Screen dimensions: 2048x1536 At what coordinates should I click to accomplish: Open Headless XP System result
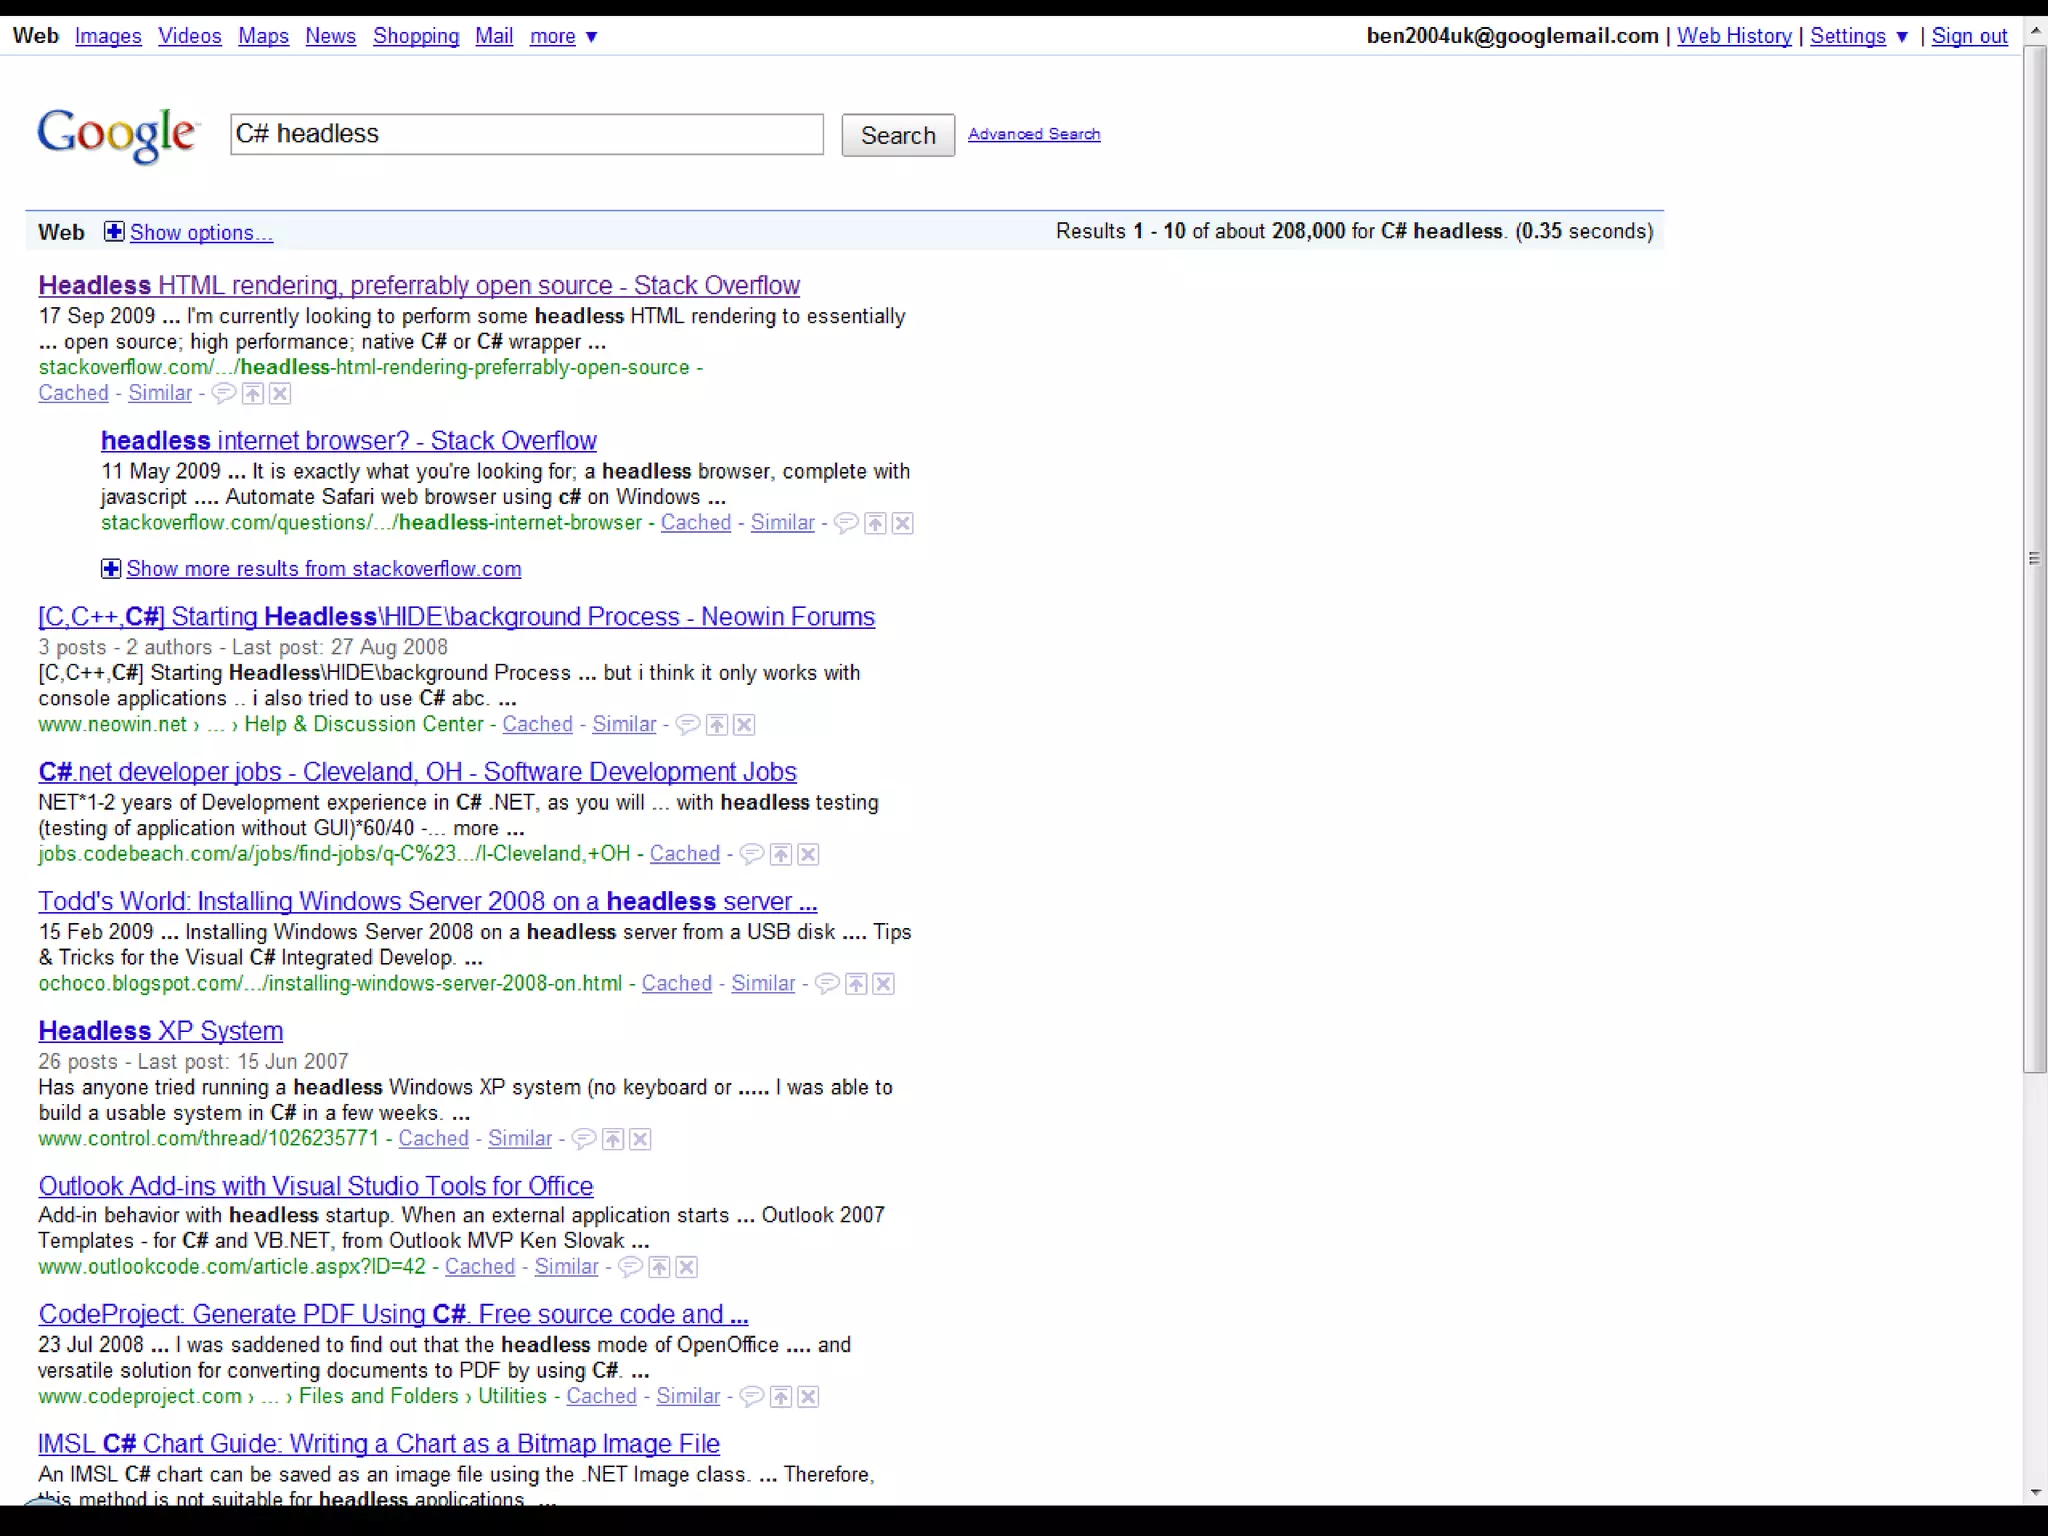click(x=160, y=1031)
